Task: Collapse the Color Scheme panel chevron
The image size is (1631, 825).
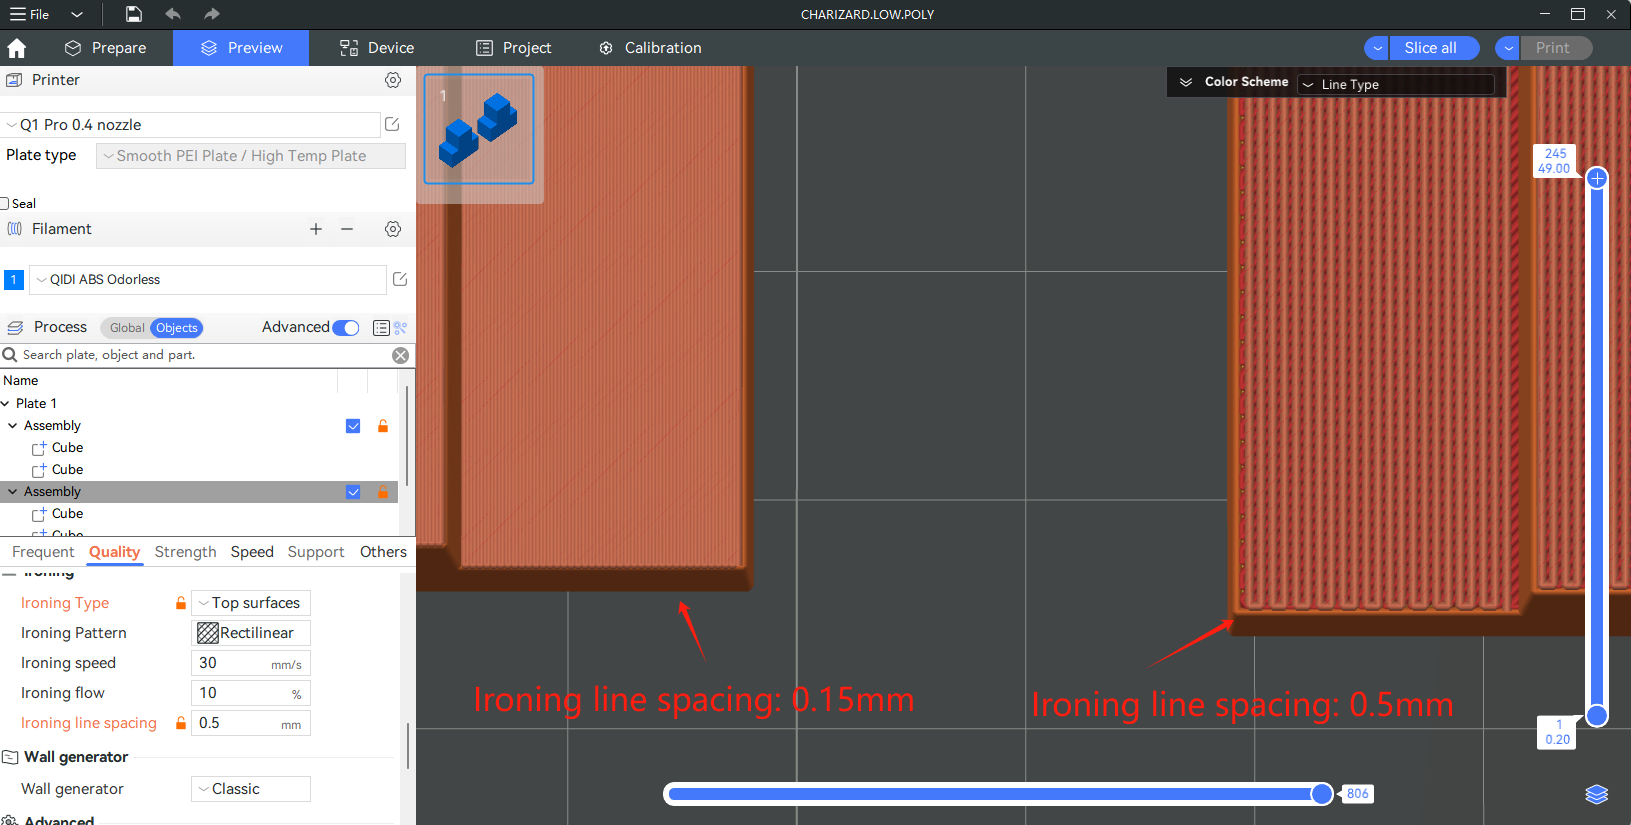Action: 1186,82
